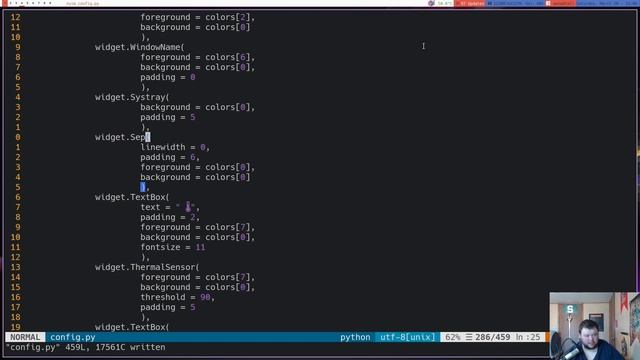The image size is (640, 360).
Task: Click the widget.WindowName( line
Action: 140,47
